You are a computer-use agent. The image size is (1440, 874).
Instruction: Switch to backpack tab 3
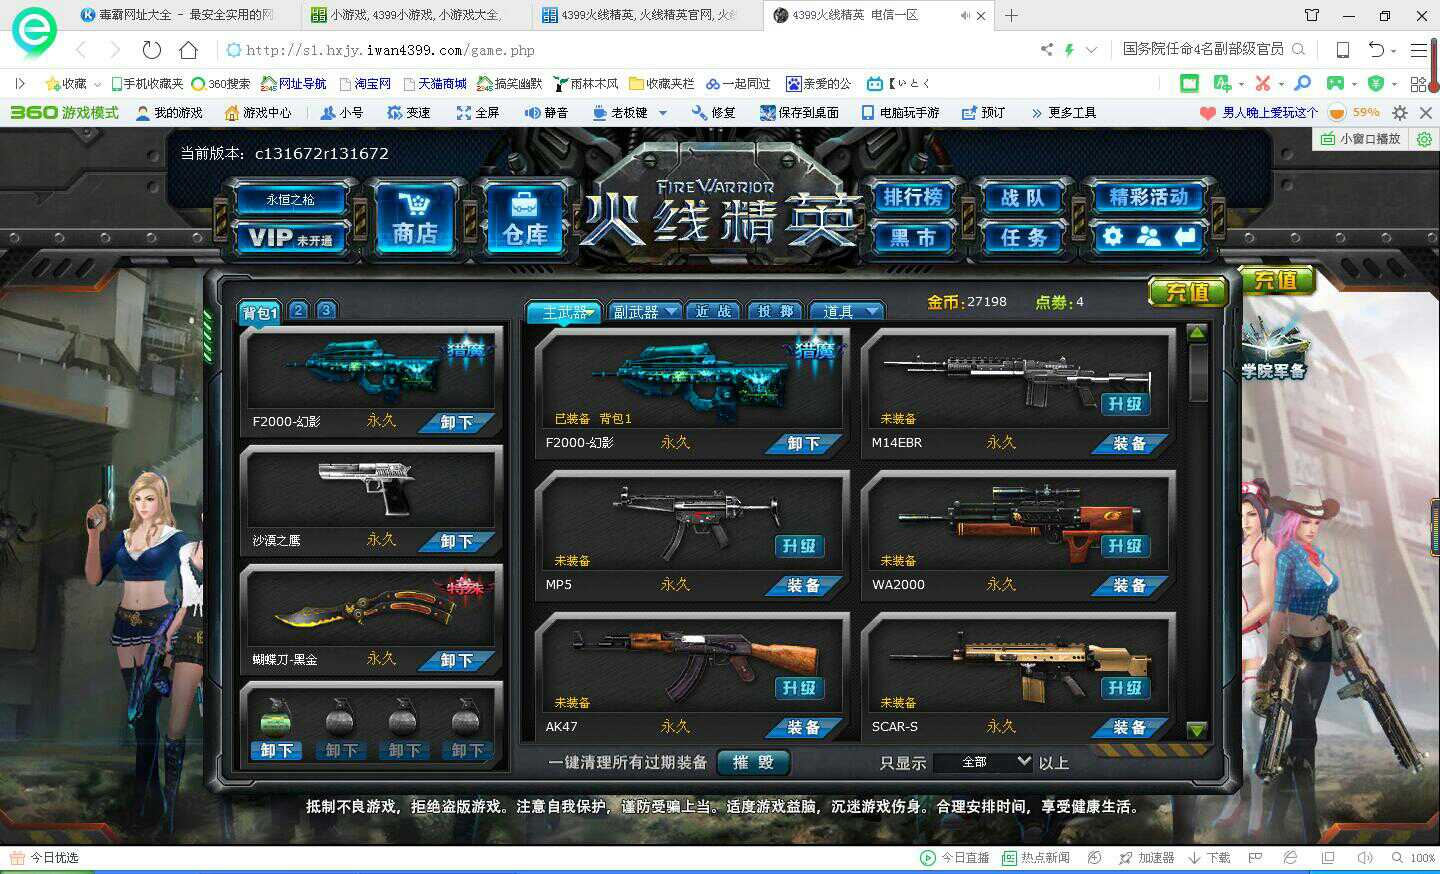(x=326, y=310)
